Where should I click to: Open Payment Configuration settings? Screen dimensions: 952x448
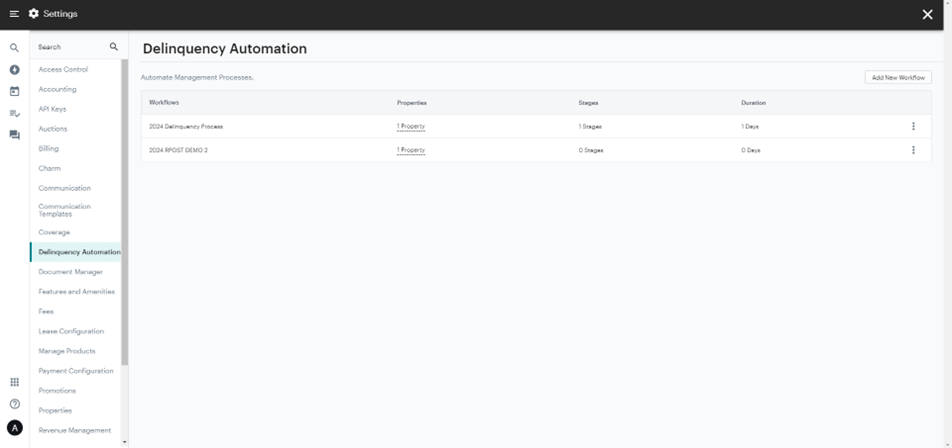[x=76, y=371]
